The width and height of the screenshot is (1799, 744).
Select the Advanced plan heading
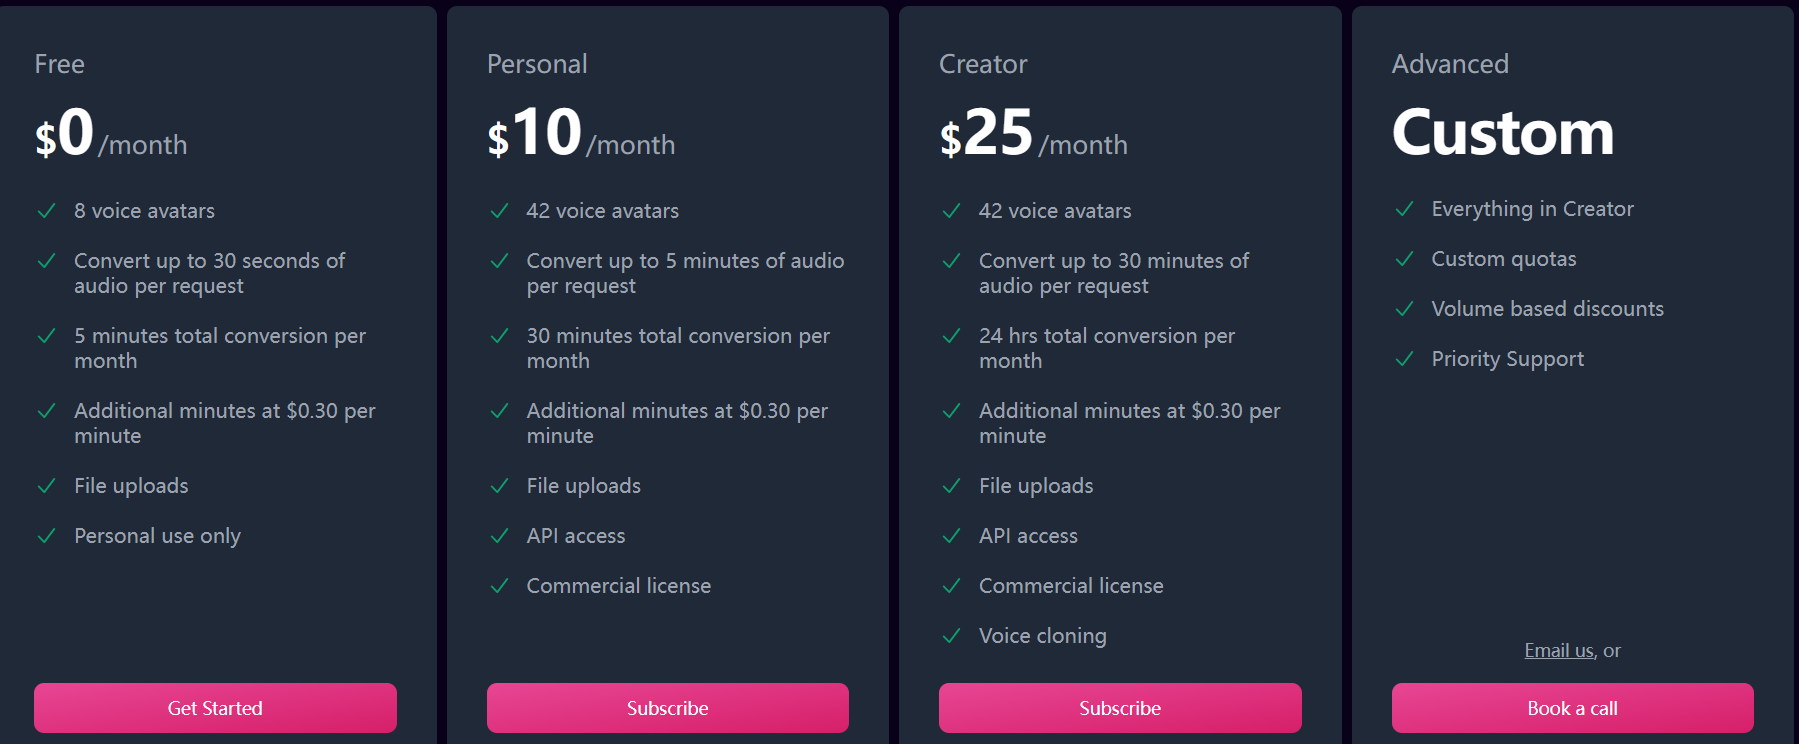[1450, 64]
